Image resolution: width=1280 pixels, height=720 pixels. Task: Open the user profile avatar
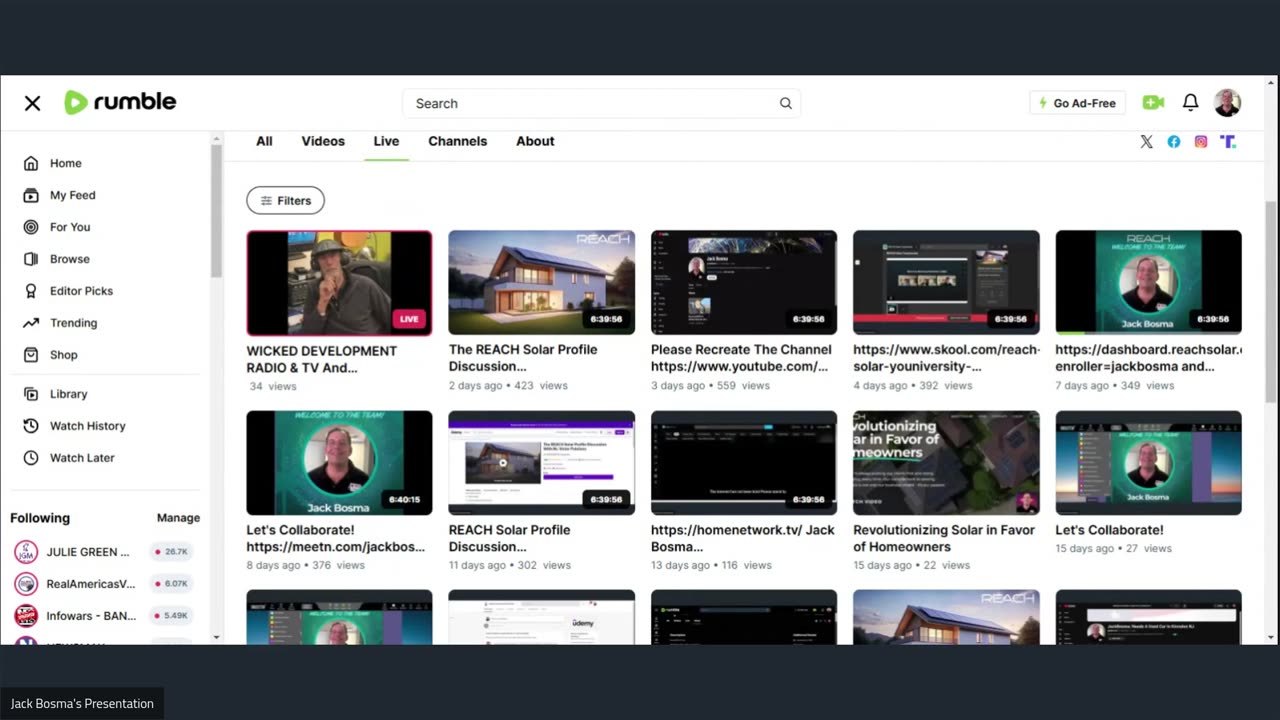click(1227, 102)
